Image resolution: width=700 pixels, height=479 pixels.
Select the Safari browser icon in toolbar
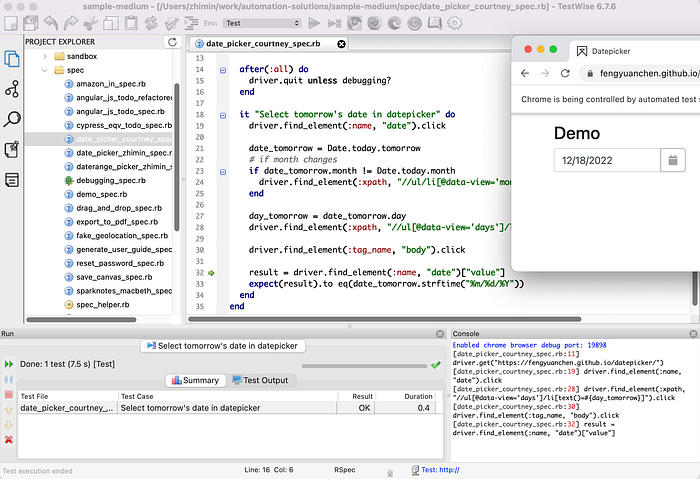click(x=414, y=23)
